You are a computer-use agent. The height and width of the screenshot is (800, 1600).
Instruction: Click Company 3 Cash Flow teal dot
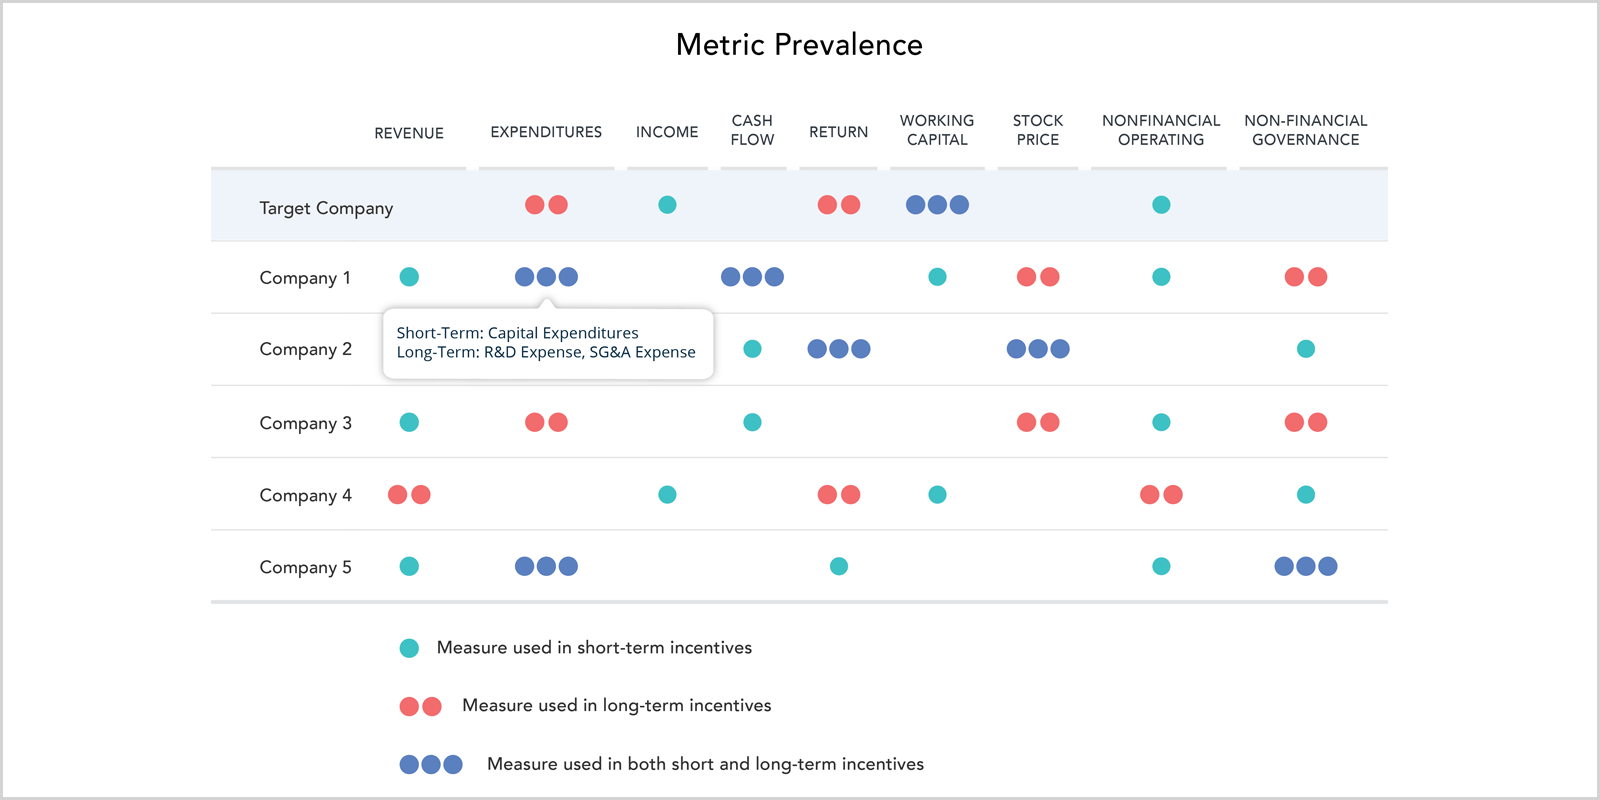[x=752, y=422]
